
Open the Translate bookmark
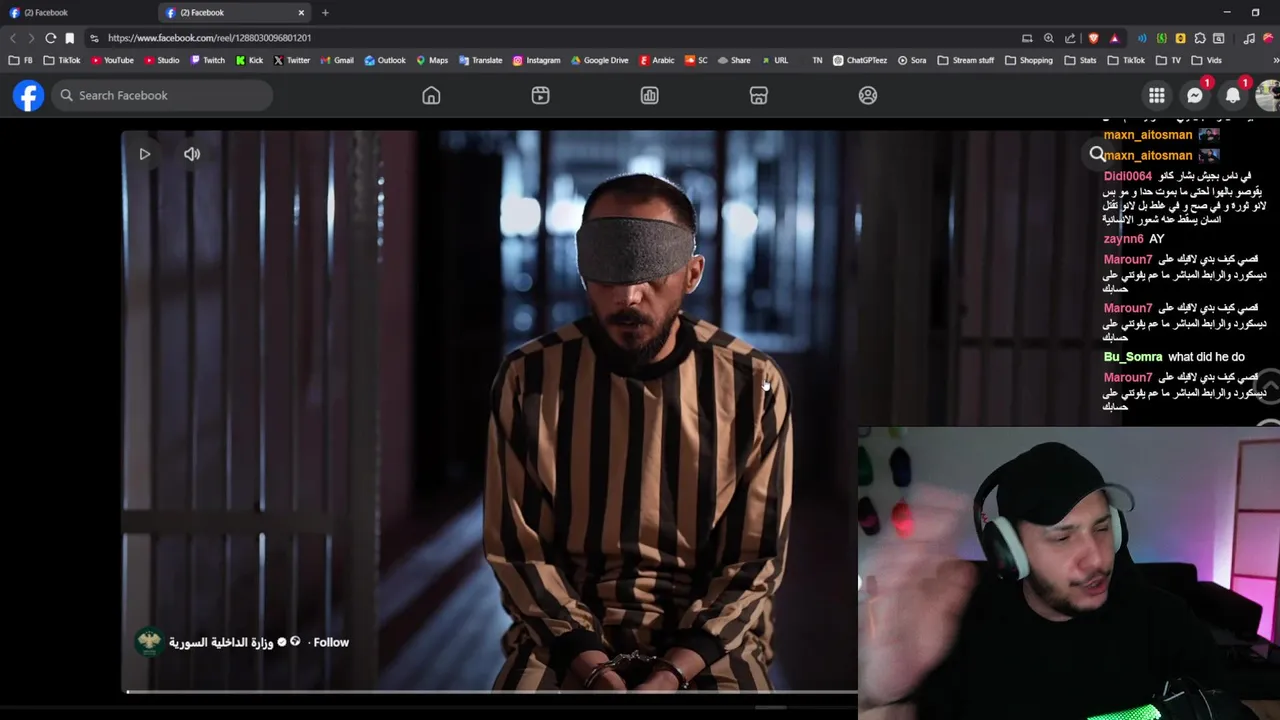[481, 60]
